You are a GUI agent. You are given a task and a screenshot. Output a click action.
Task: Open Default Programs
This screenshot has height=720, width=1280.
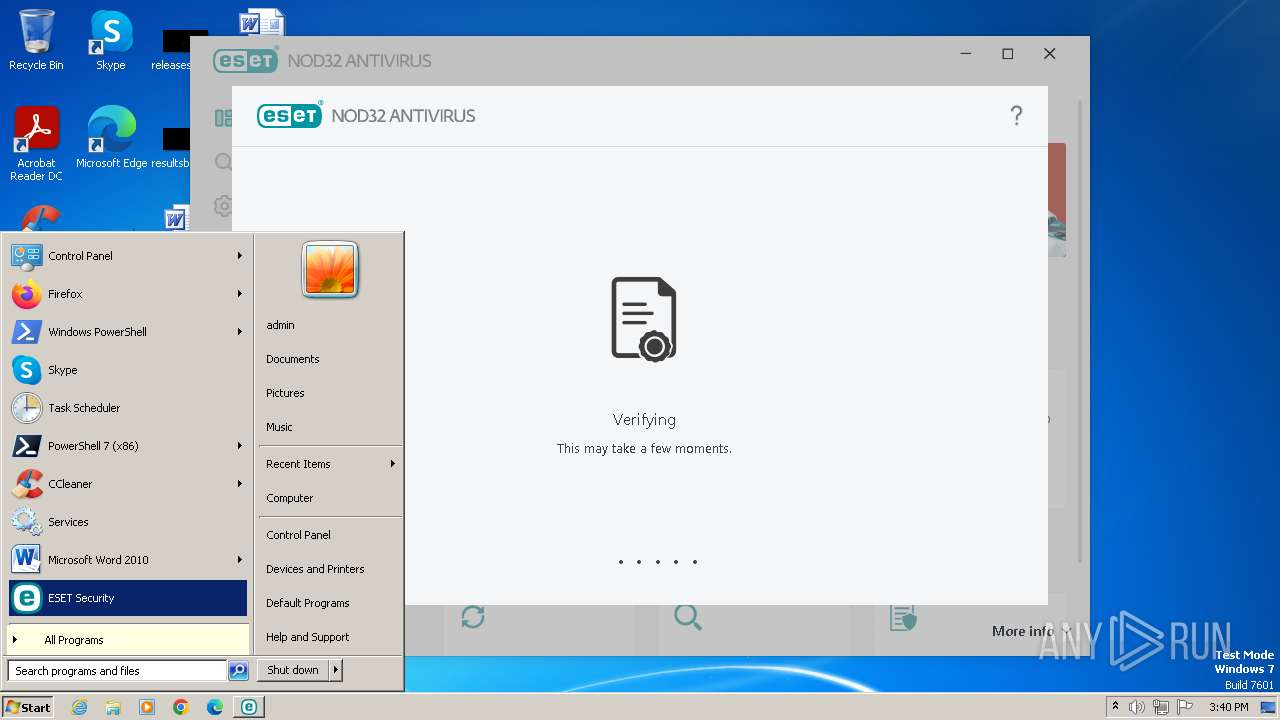pyautogui.click(x=330, y=603)
